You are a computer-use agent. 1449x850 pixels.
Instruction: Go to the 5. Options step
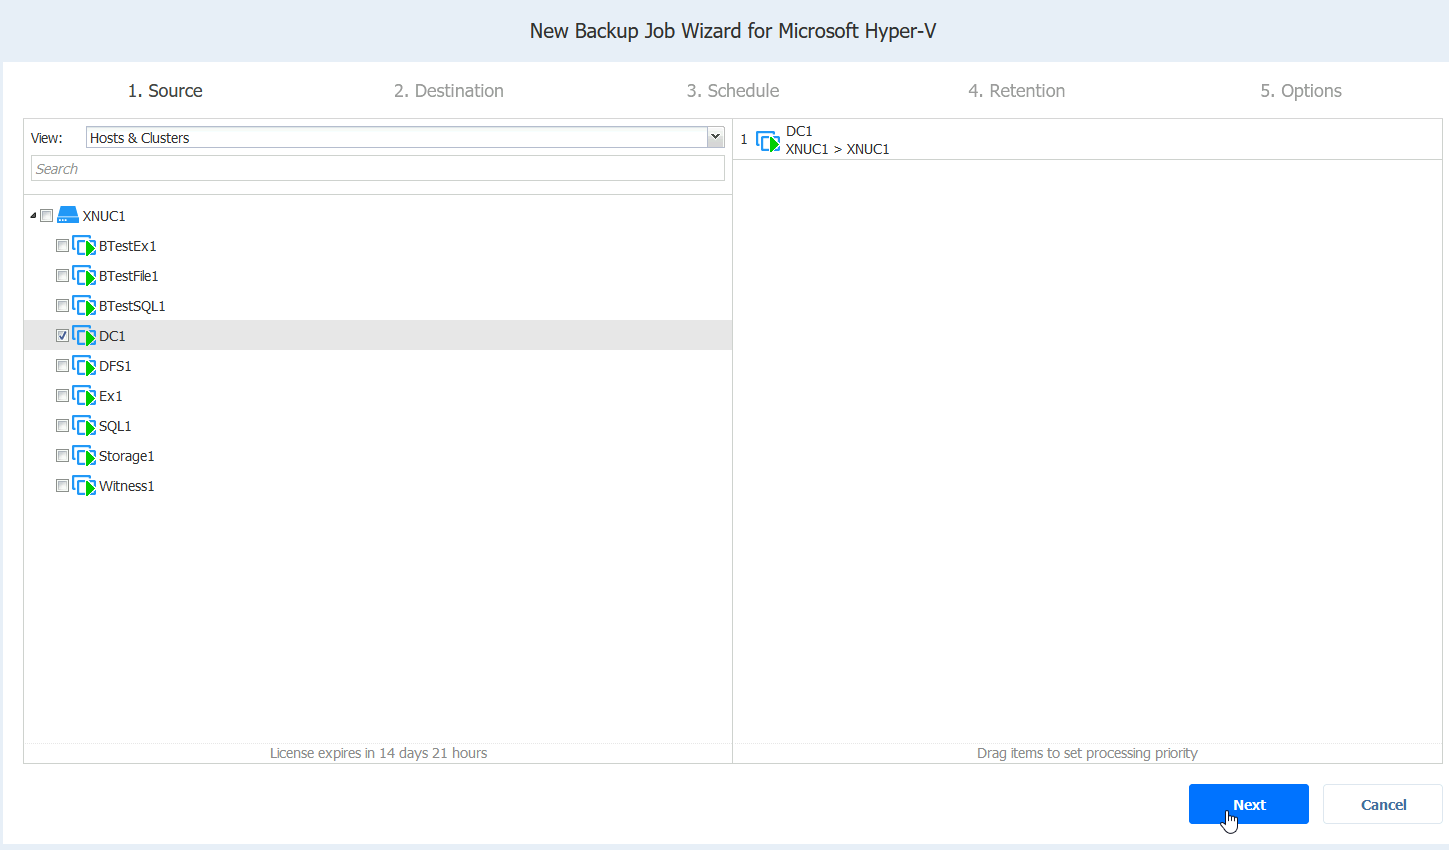pos(1301,91)
